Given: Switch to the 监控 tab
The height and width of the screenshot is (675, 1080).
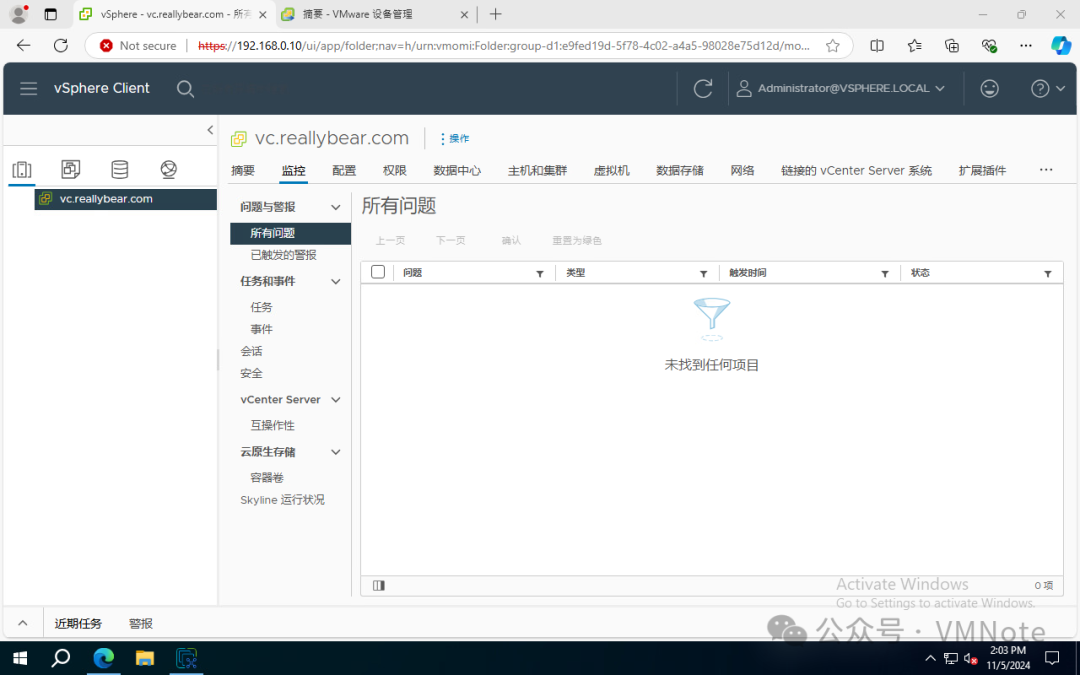Looking at the screenshot, I should click(x=293, y=170).
